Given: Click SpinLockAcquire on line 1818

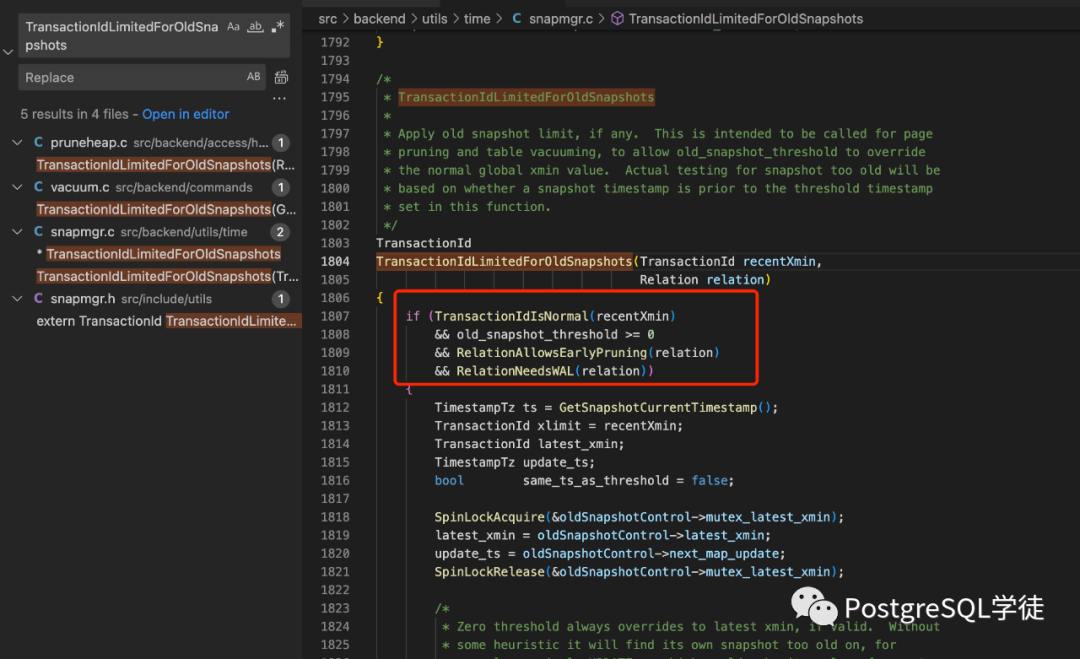Looking at the screenshot, I should (489, 517).
